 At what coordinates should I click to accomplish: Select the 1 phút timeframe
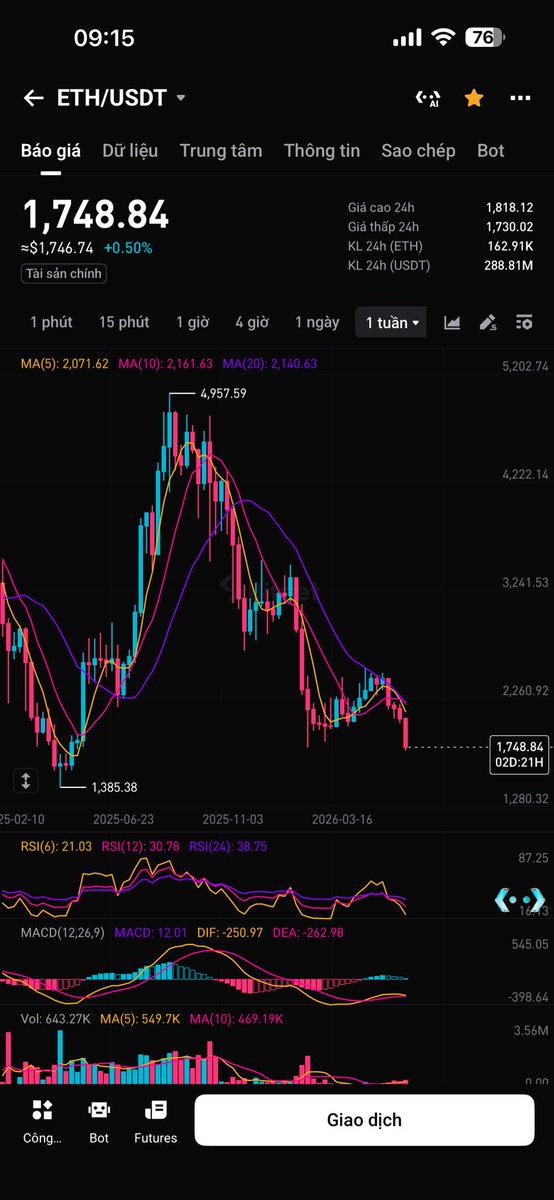coord(51,322)
